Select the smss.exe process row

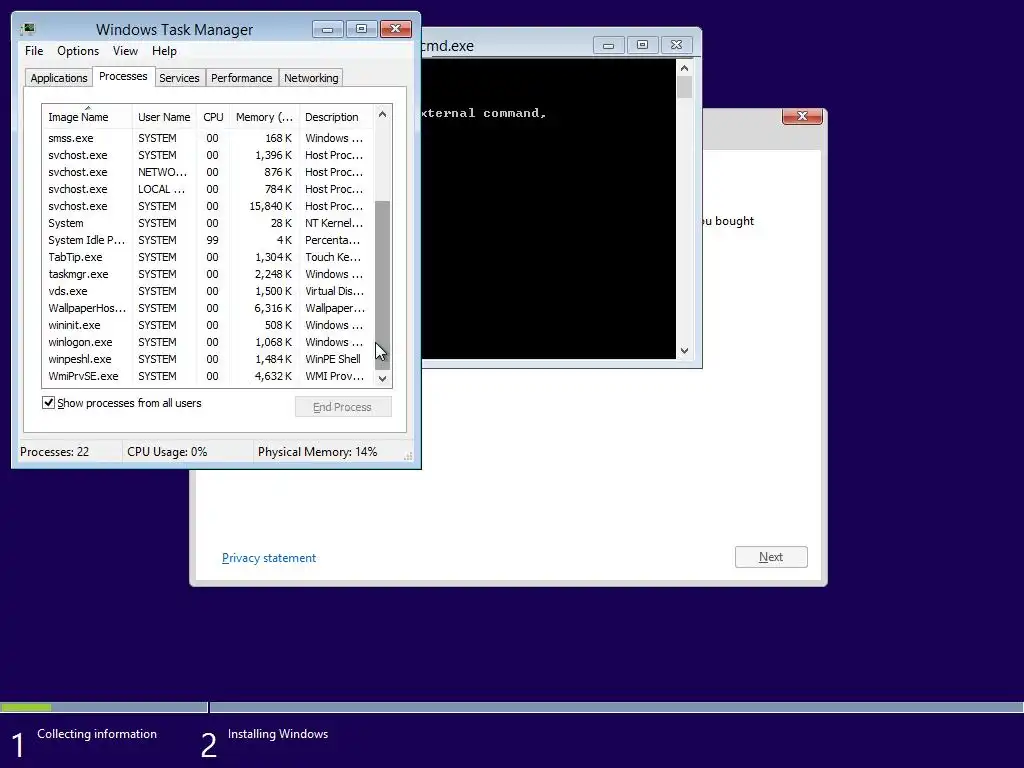(x=208, y=138)
